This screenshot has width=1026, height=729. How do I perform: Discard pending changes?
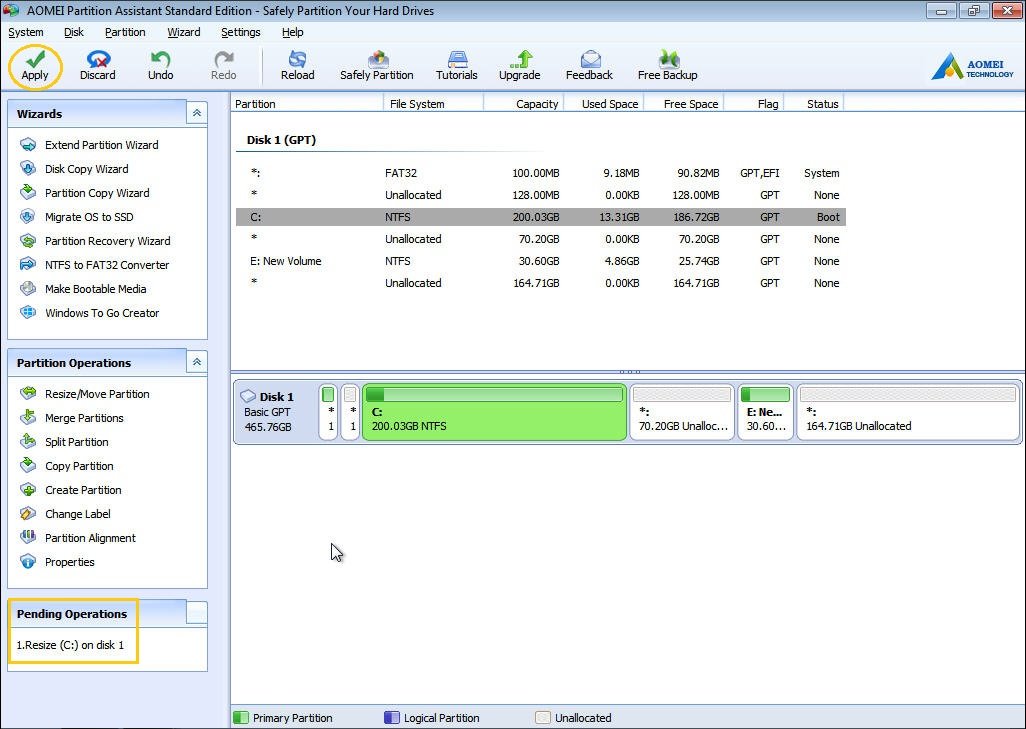tap(97, 66)
